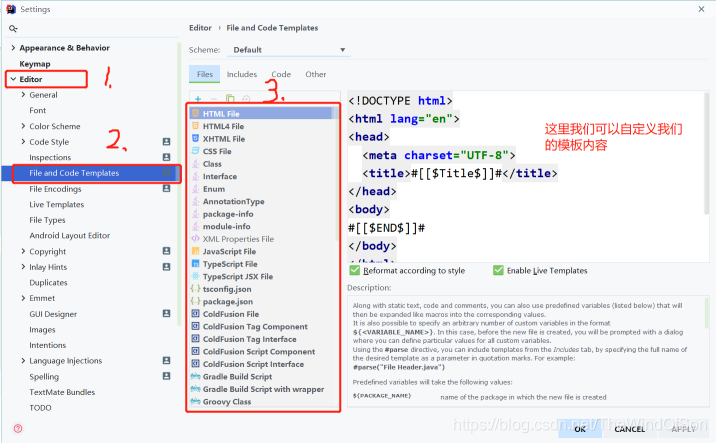The height and width of the screenshot is (443, 716).
Task: Click the ColdFusion File template icon
Action: (x=195, y=314)
